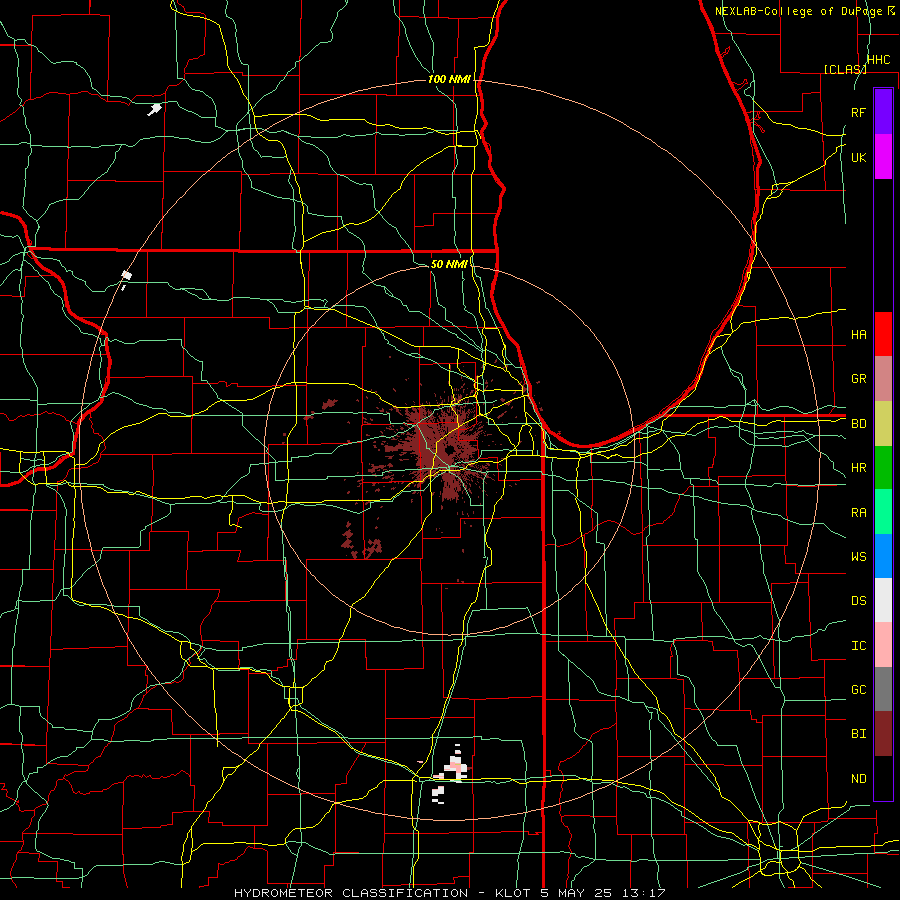Click the gray GC legend swatch
The width and height of the screenshot is (900, 900).
click(x=883, y=689)
